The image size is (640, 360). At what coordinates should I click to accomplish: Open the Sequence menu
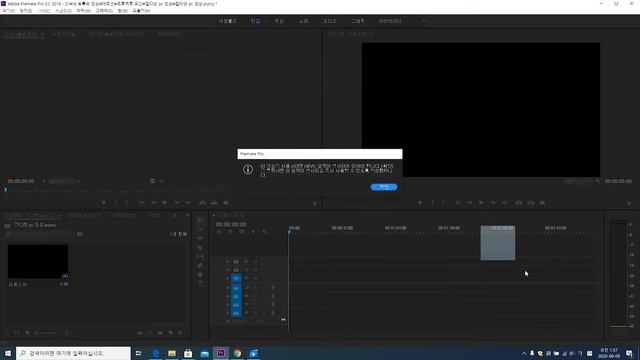[x=63, y=11]
